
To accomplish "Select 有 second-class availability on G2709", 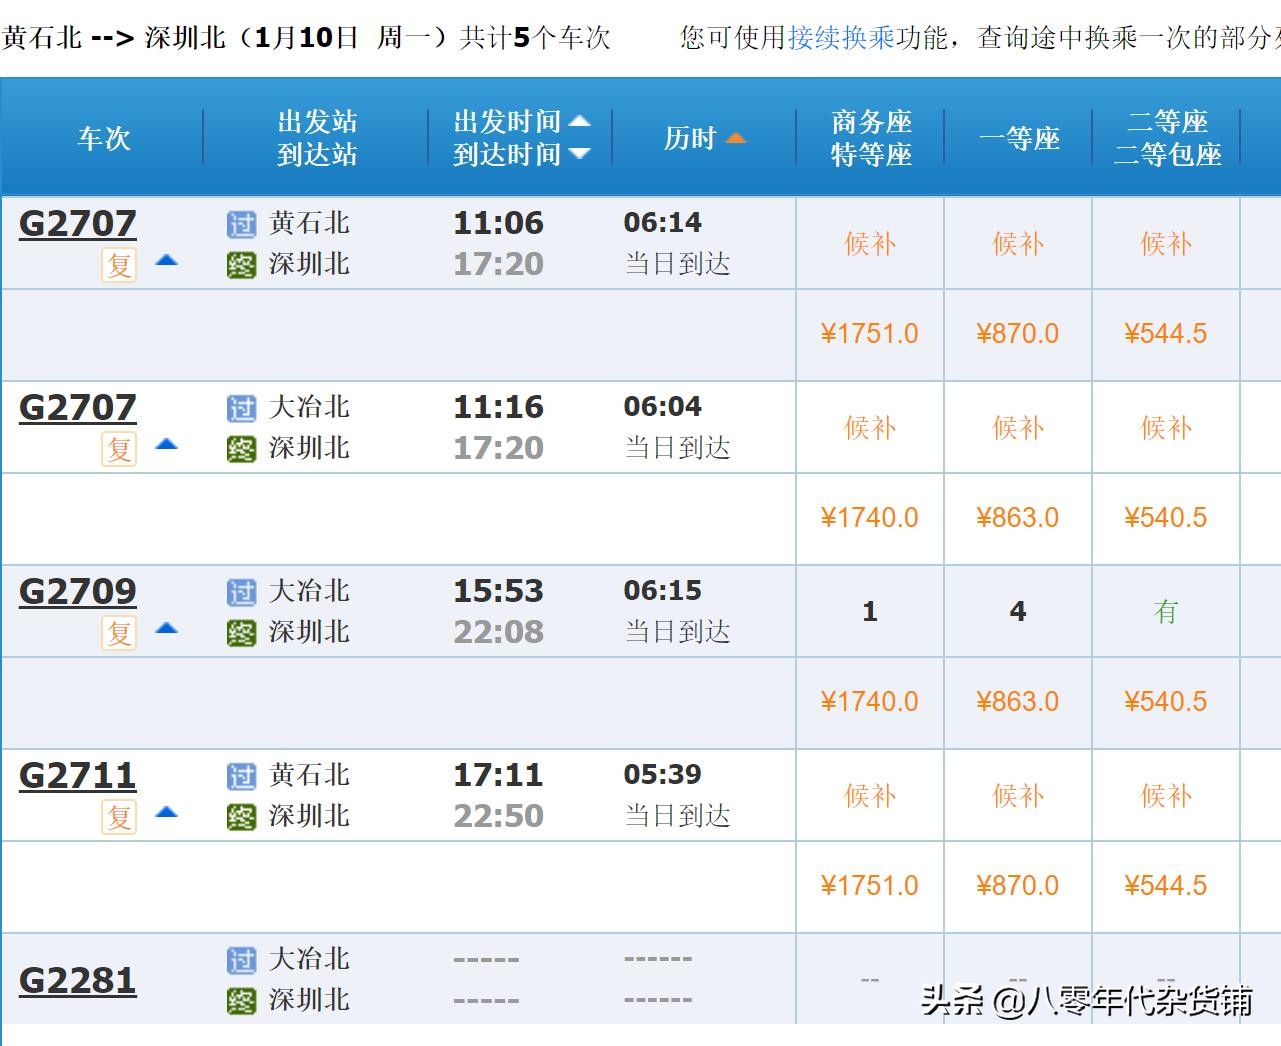I will click(x=1166, y=612).
